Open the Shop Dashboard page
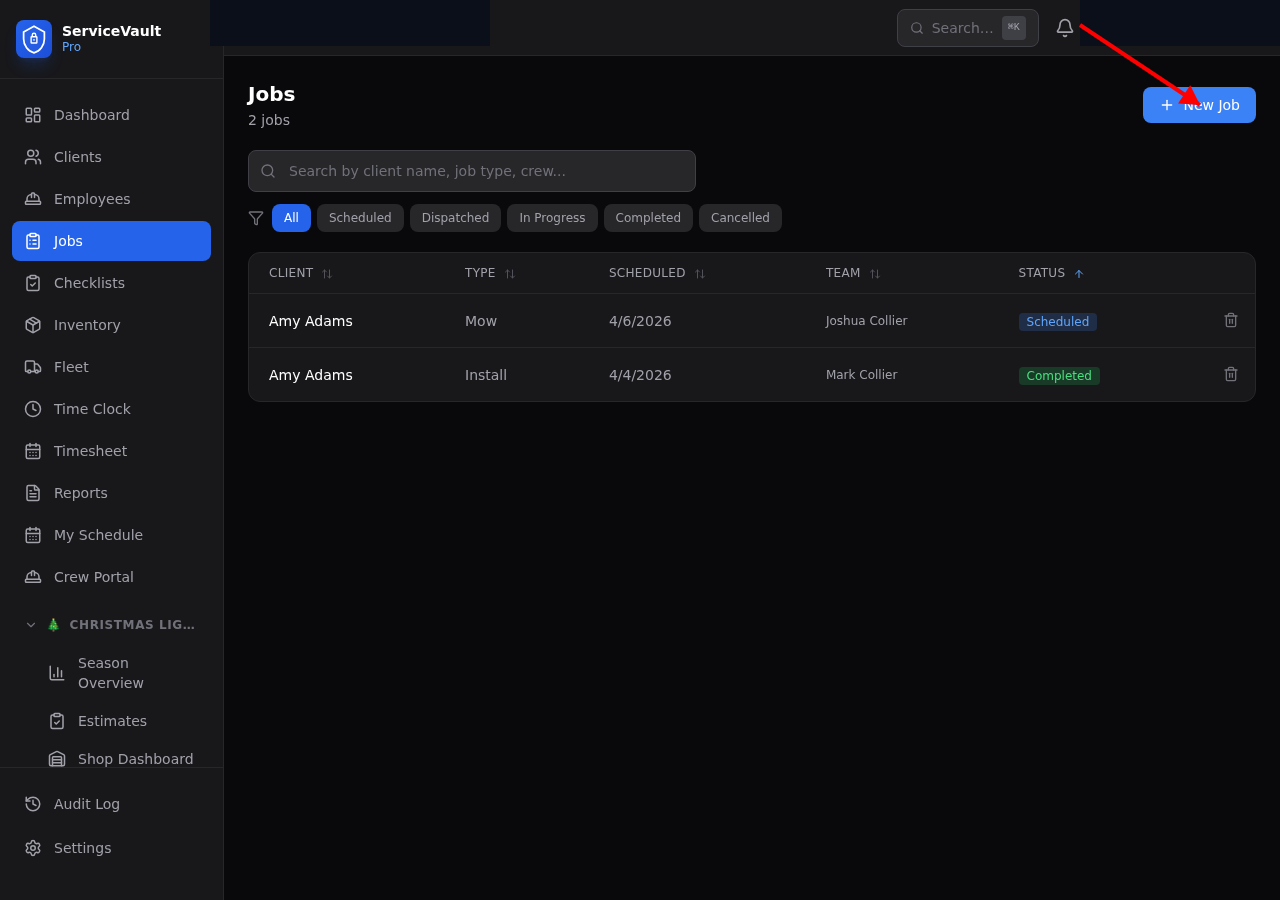This screenshot has width=1280, height=900. pyautogui.click(x=135, y=759)
